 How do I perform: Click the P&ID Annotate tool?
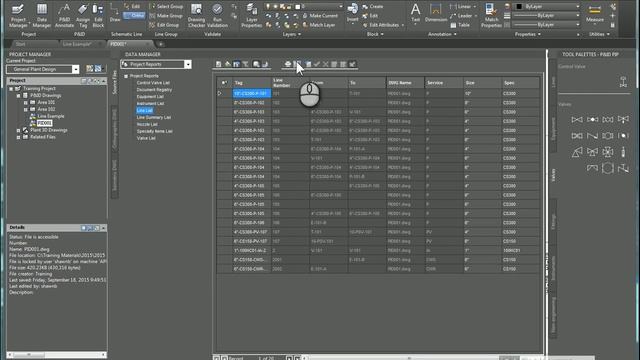(64, 15)
